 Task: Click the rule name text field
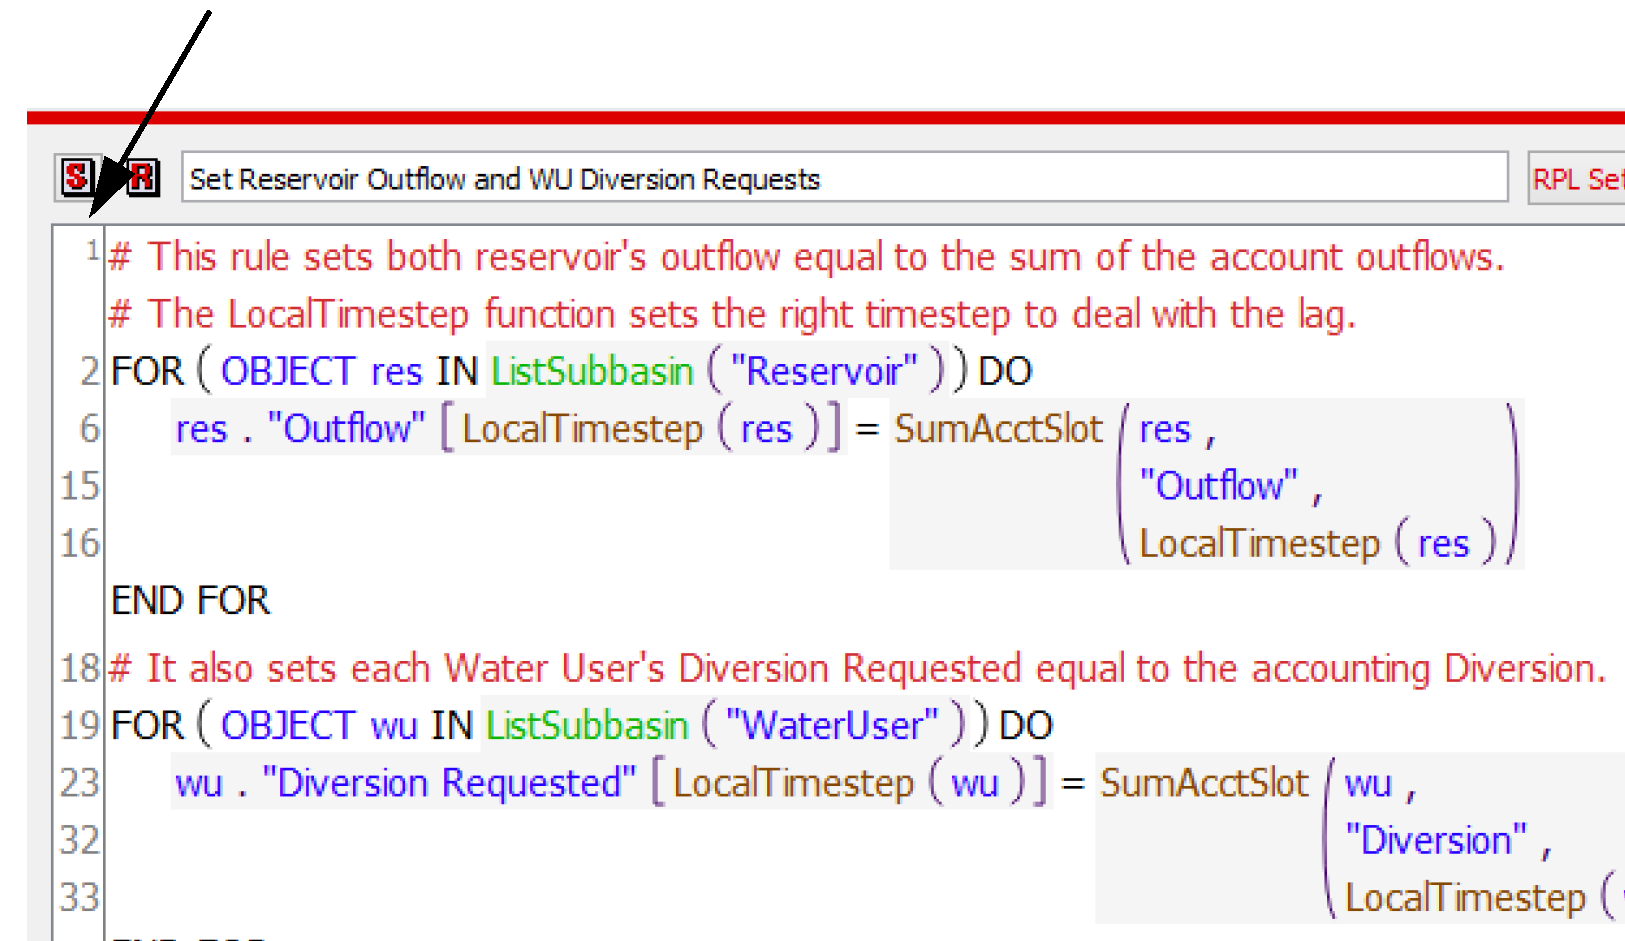(843, 179)
